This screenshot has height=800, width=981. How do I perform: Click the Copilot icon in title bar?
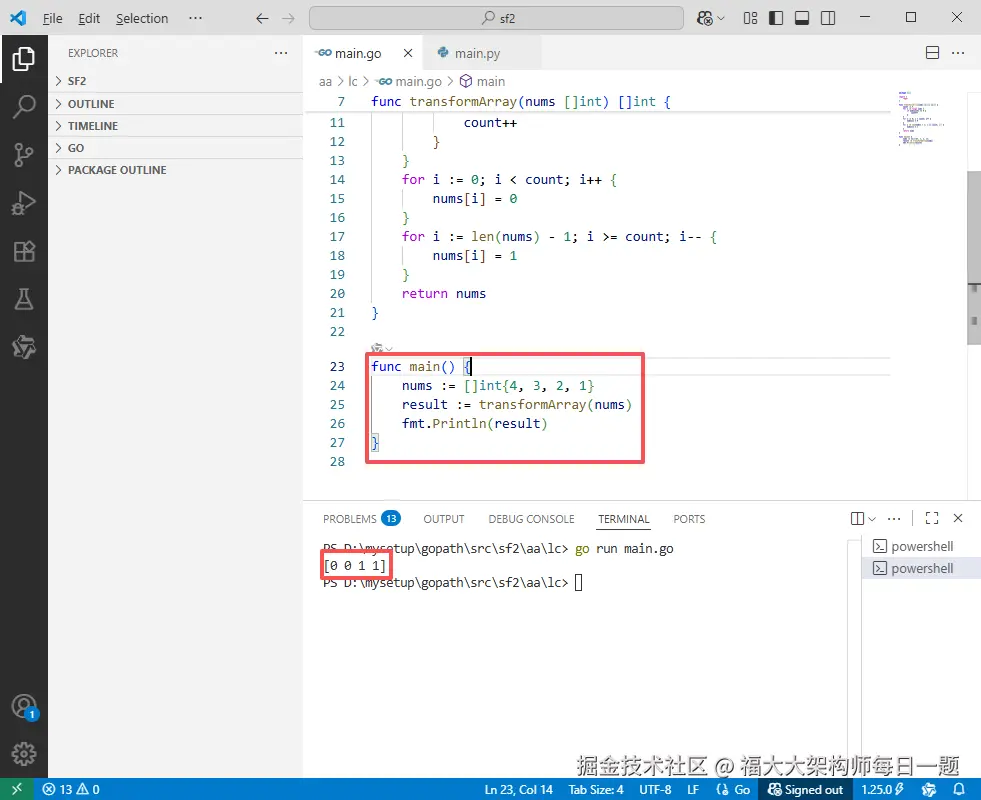tap(705, 18)
